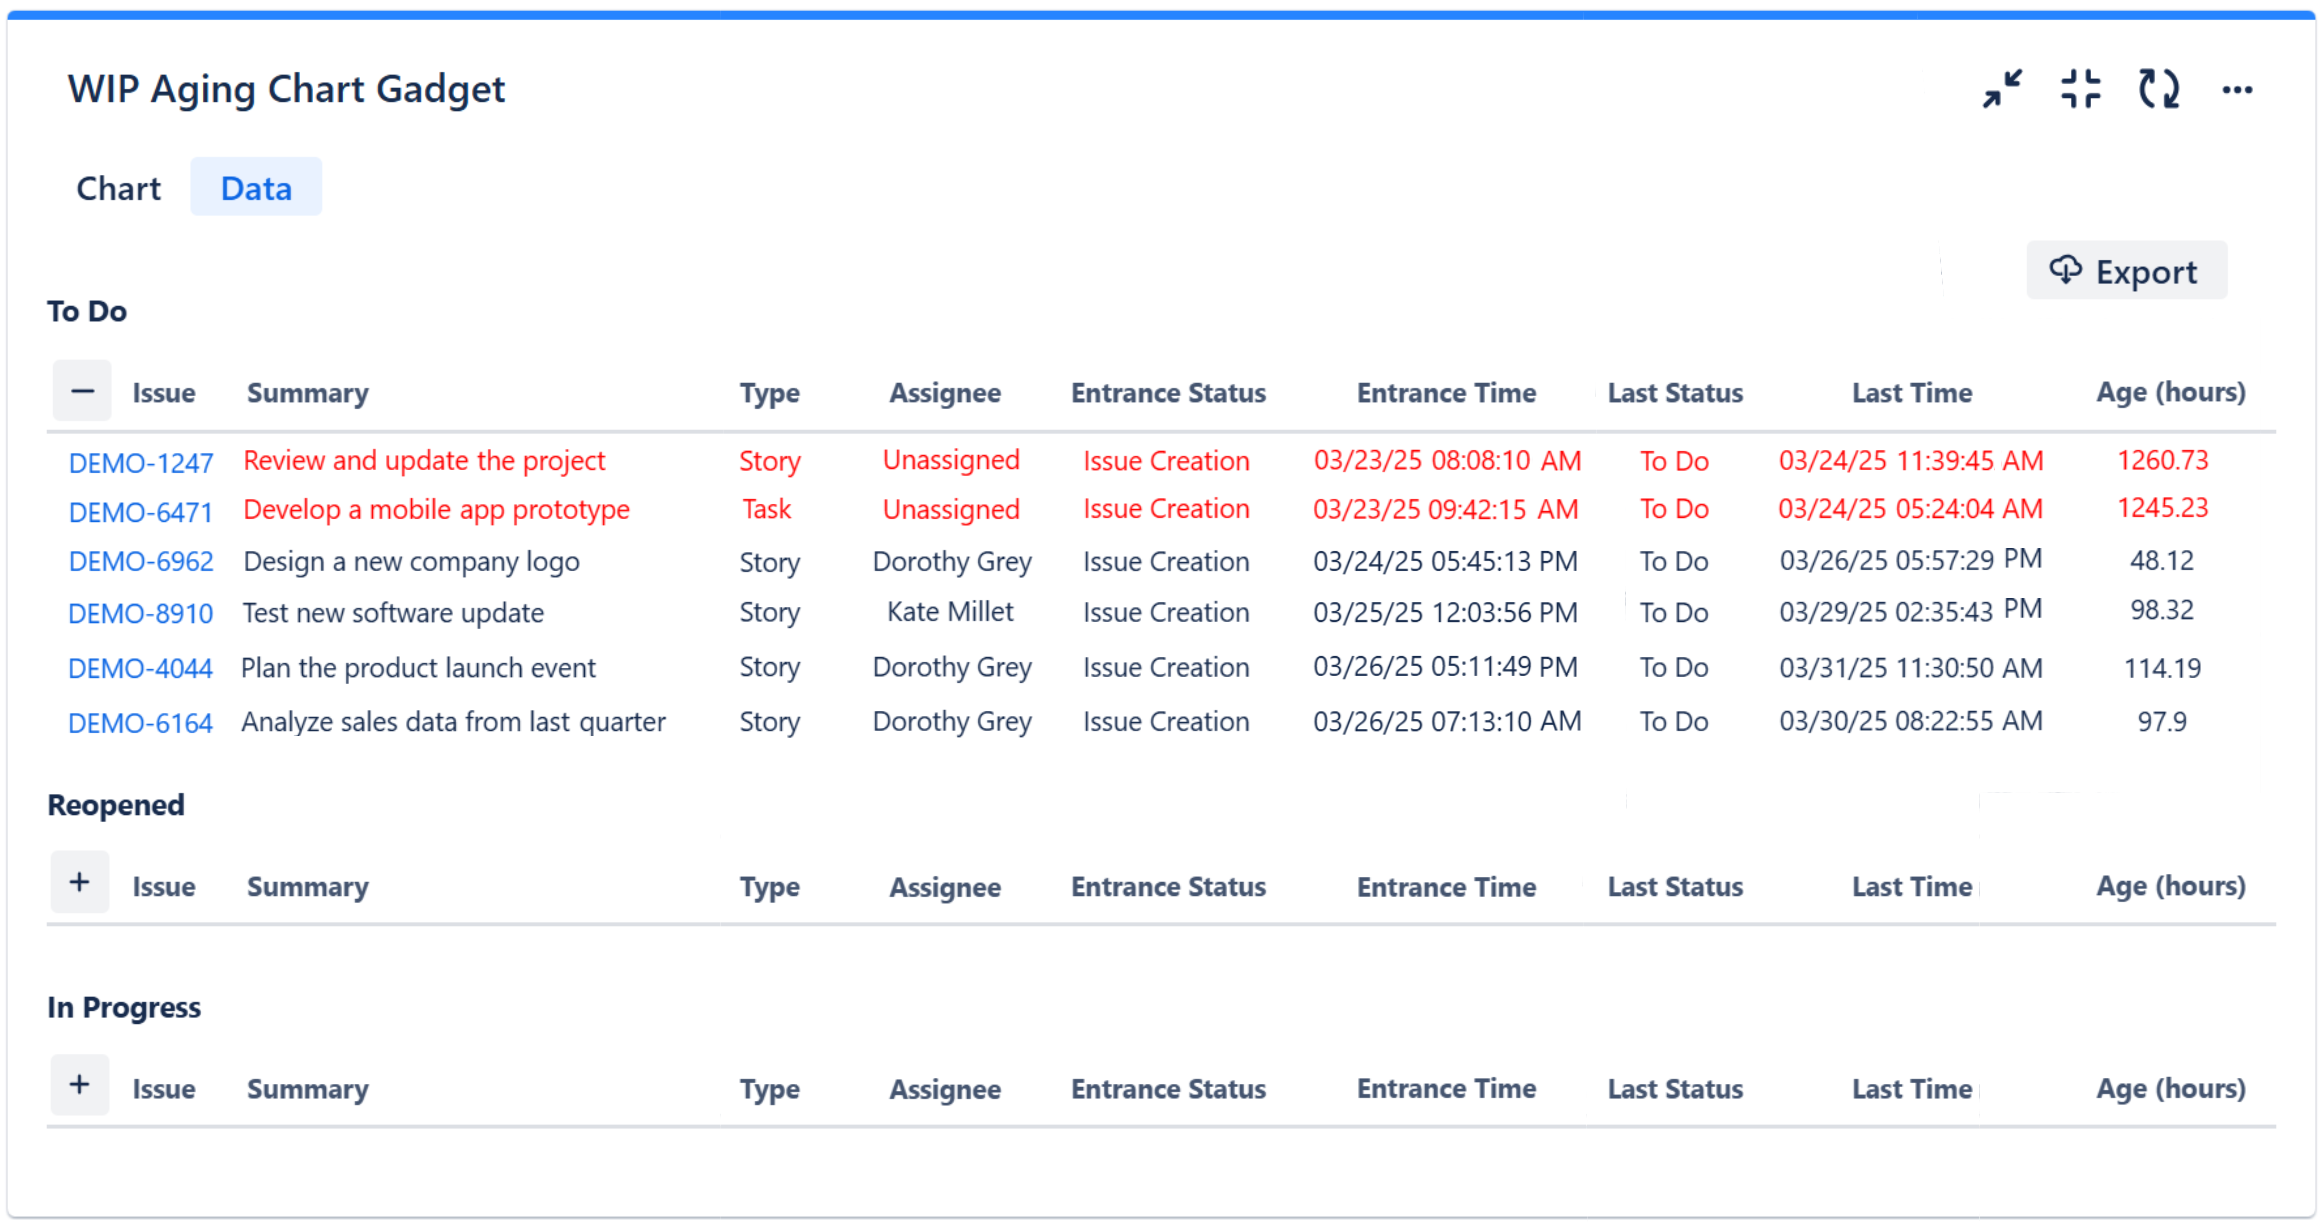Click the cloud download icon on Export
Image resolution: width=2322 pixels, height=1228 pixels.
tap(2064, 269)
